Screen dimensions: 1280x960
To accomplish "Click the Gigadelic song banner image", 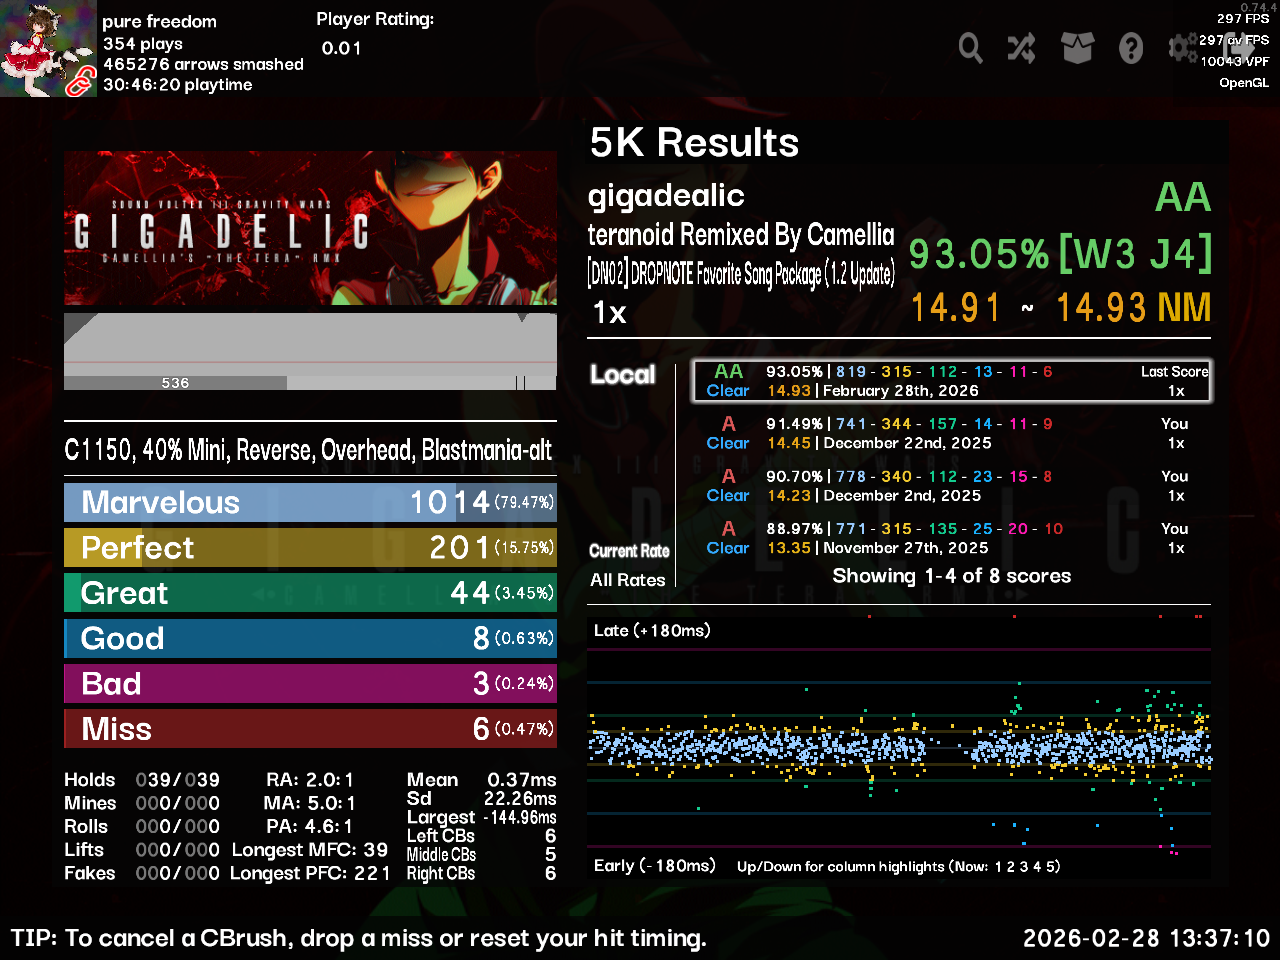I will point(310,228).
